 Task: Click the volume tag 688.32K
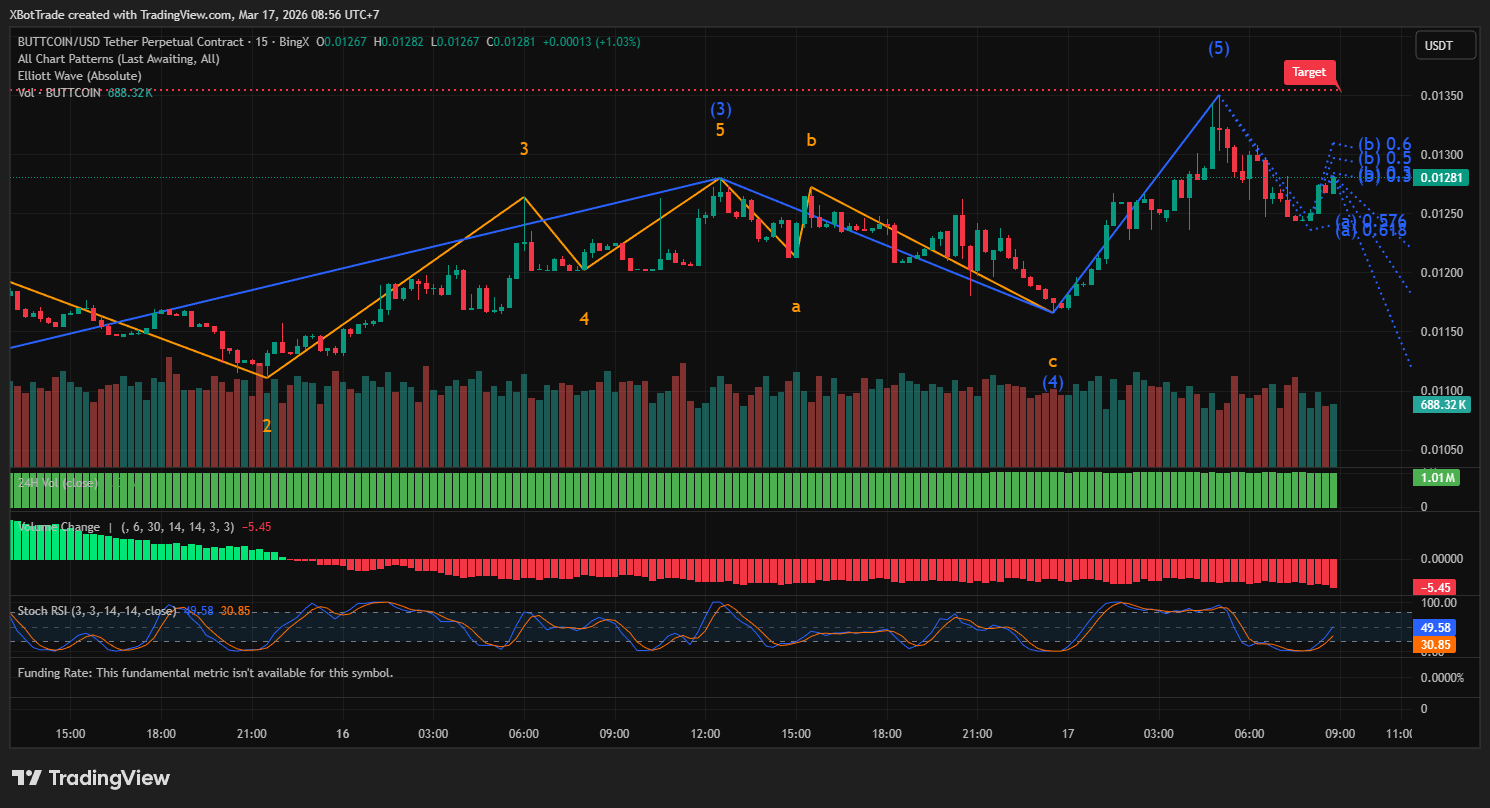coord(1441,405)
